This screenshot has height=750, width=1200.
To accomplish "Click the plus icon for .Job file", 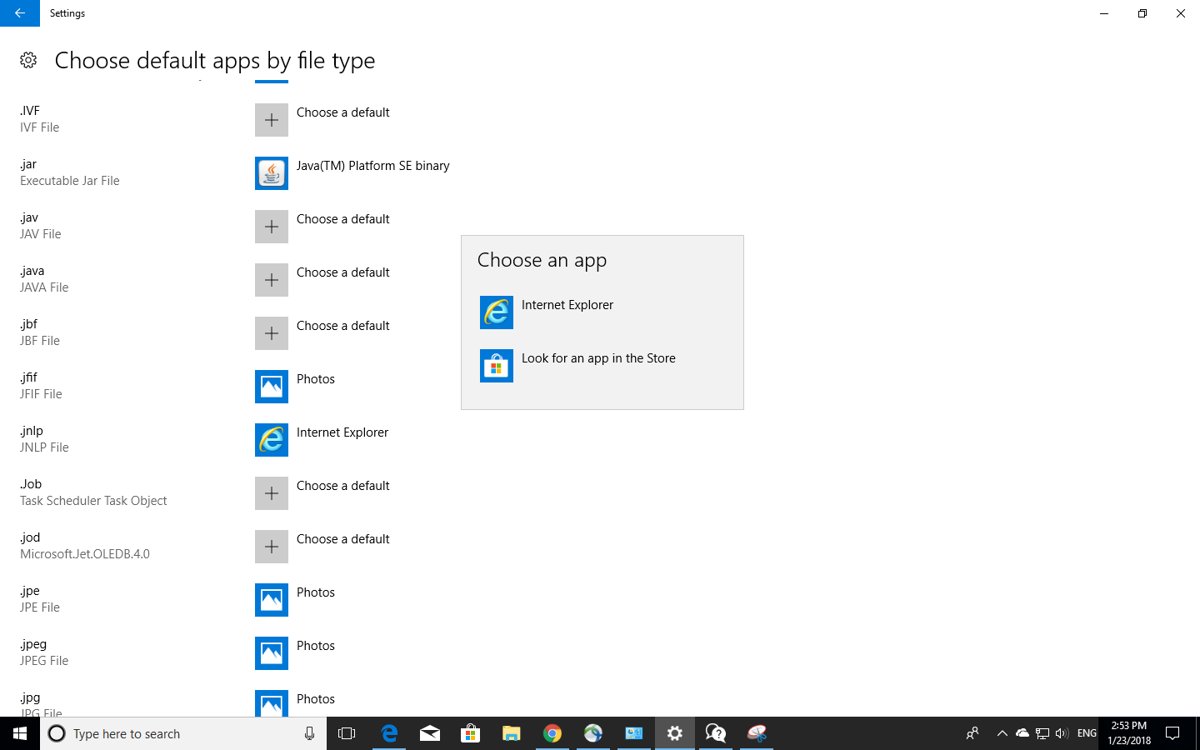I will click(271, 493).
